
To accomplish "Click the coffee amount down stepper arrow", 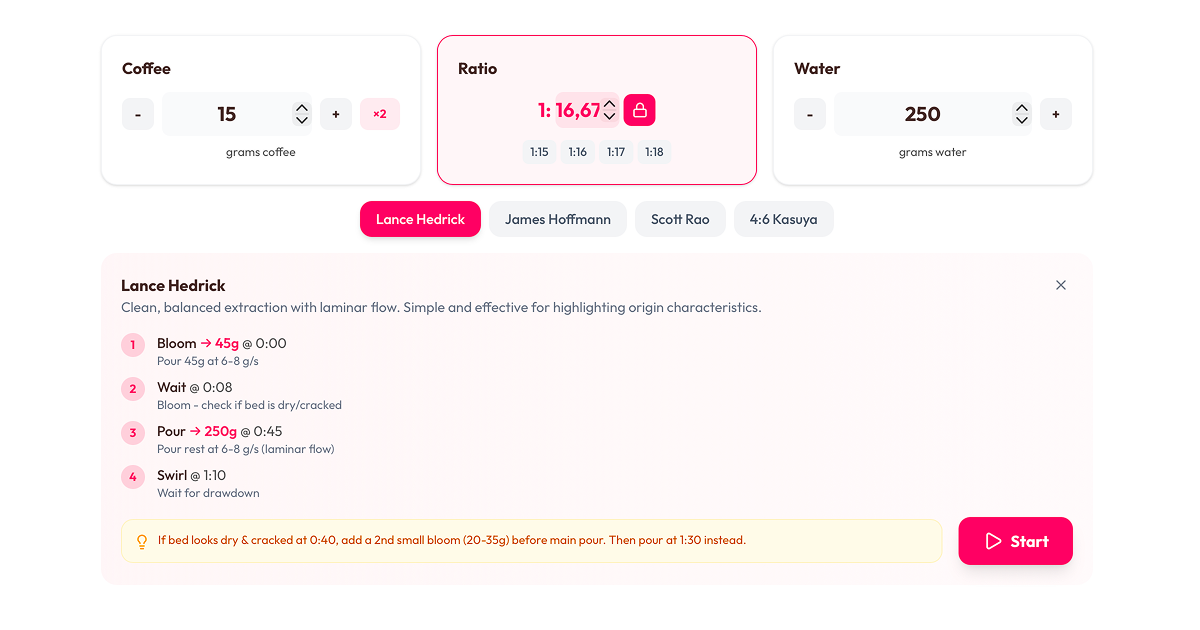I will 301,120.
